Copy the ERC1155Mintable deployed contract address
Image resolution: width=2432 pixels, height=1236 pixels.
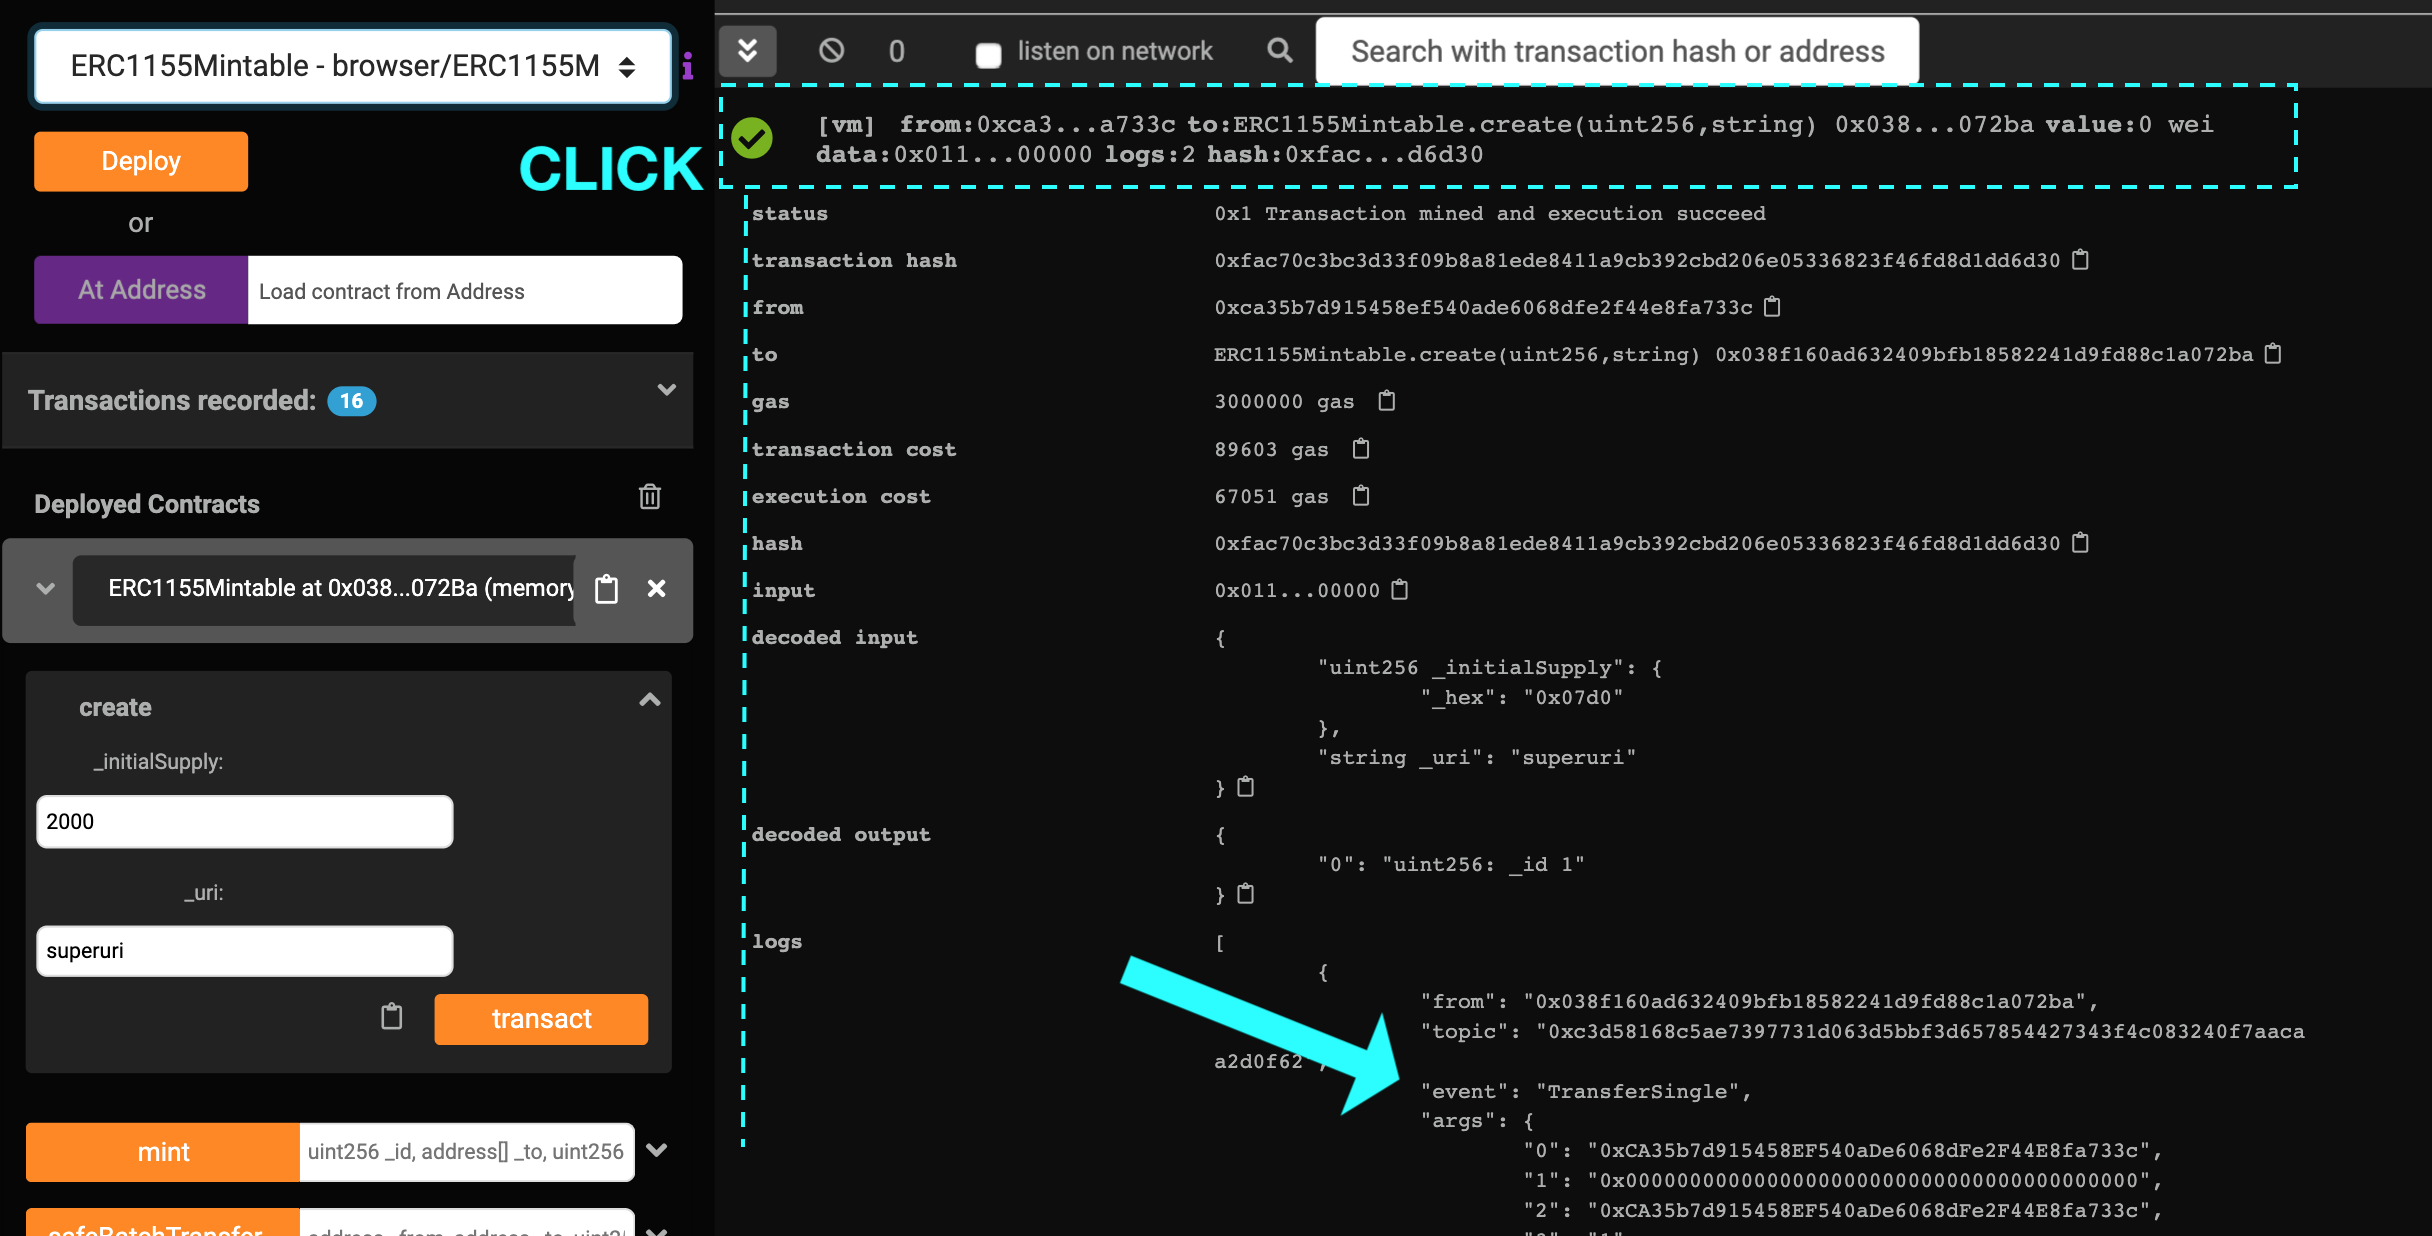607,589
